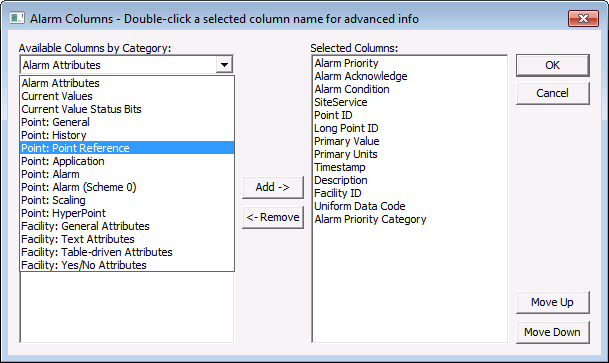
Task: Select Point: HyperPoint category
Action: coord(127,213)
